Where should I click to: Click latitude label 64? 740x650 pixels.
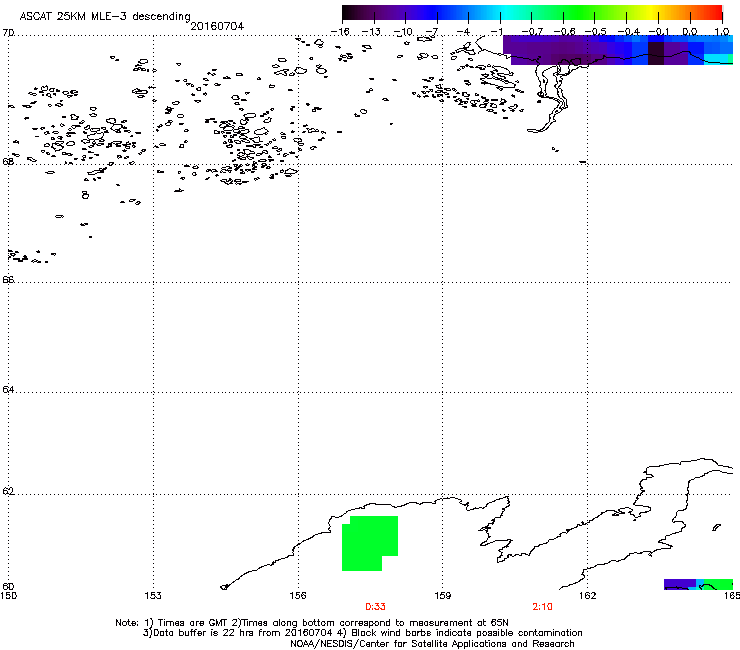click(8, 389)
